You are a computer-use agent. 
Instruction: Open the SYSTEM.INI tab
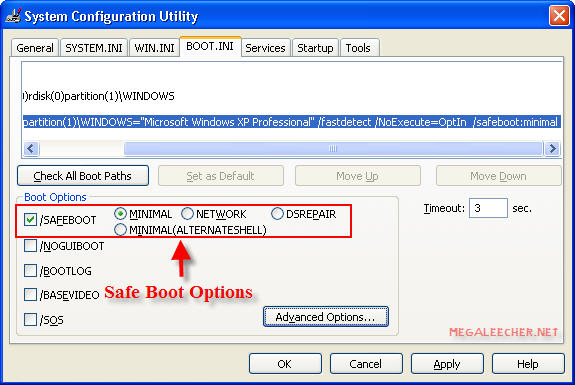point(94,48)
